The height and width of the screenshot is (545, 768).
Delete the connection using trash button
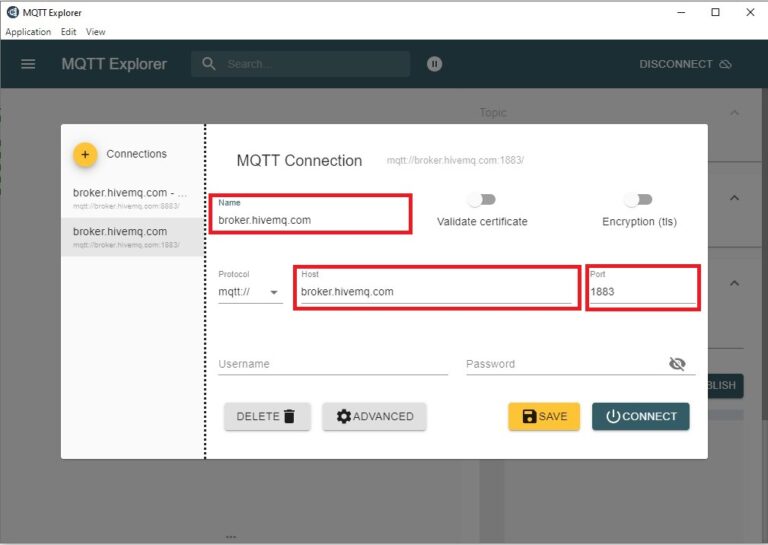[x=266, y=416]
